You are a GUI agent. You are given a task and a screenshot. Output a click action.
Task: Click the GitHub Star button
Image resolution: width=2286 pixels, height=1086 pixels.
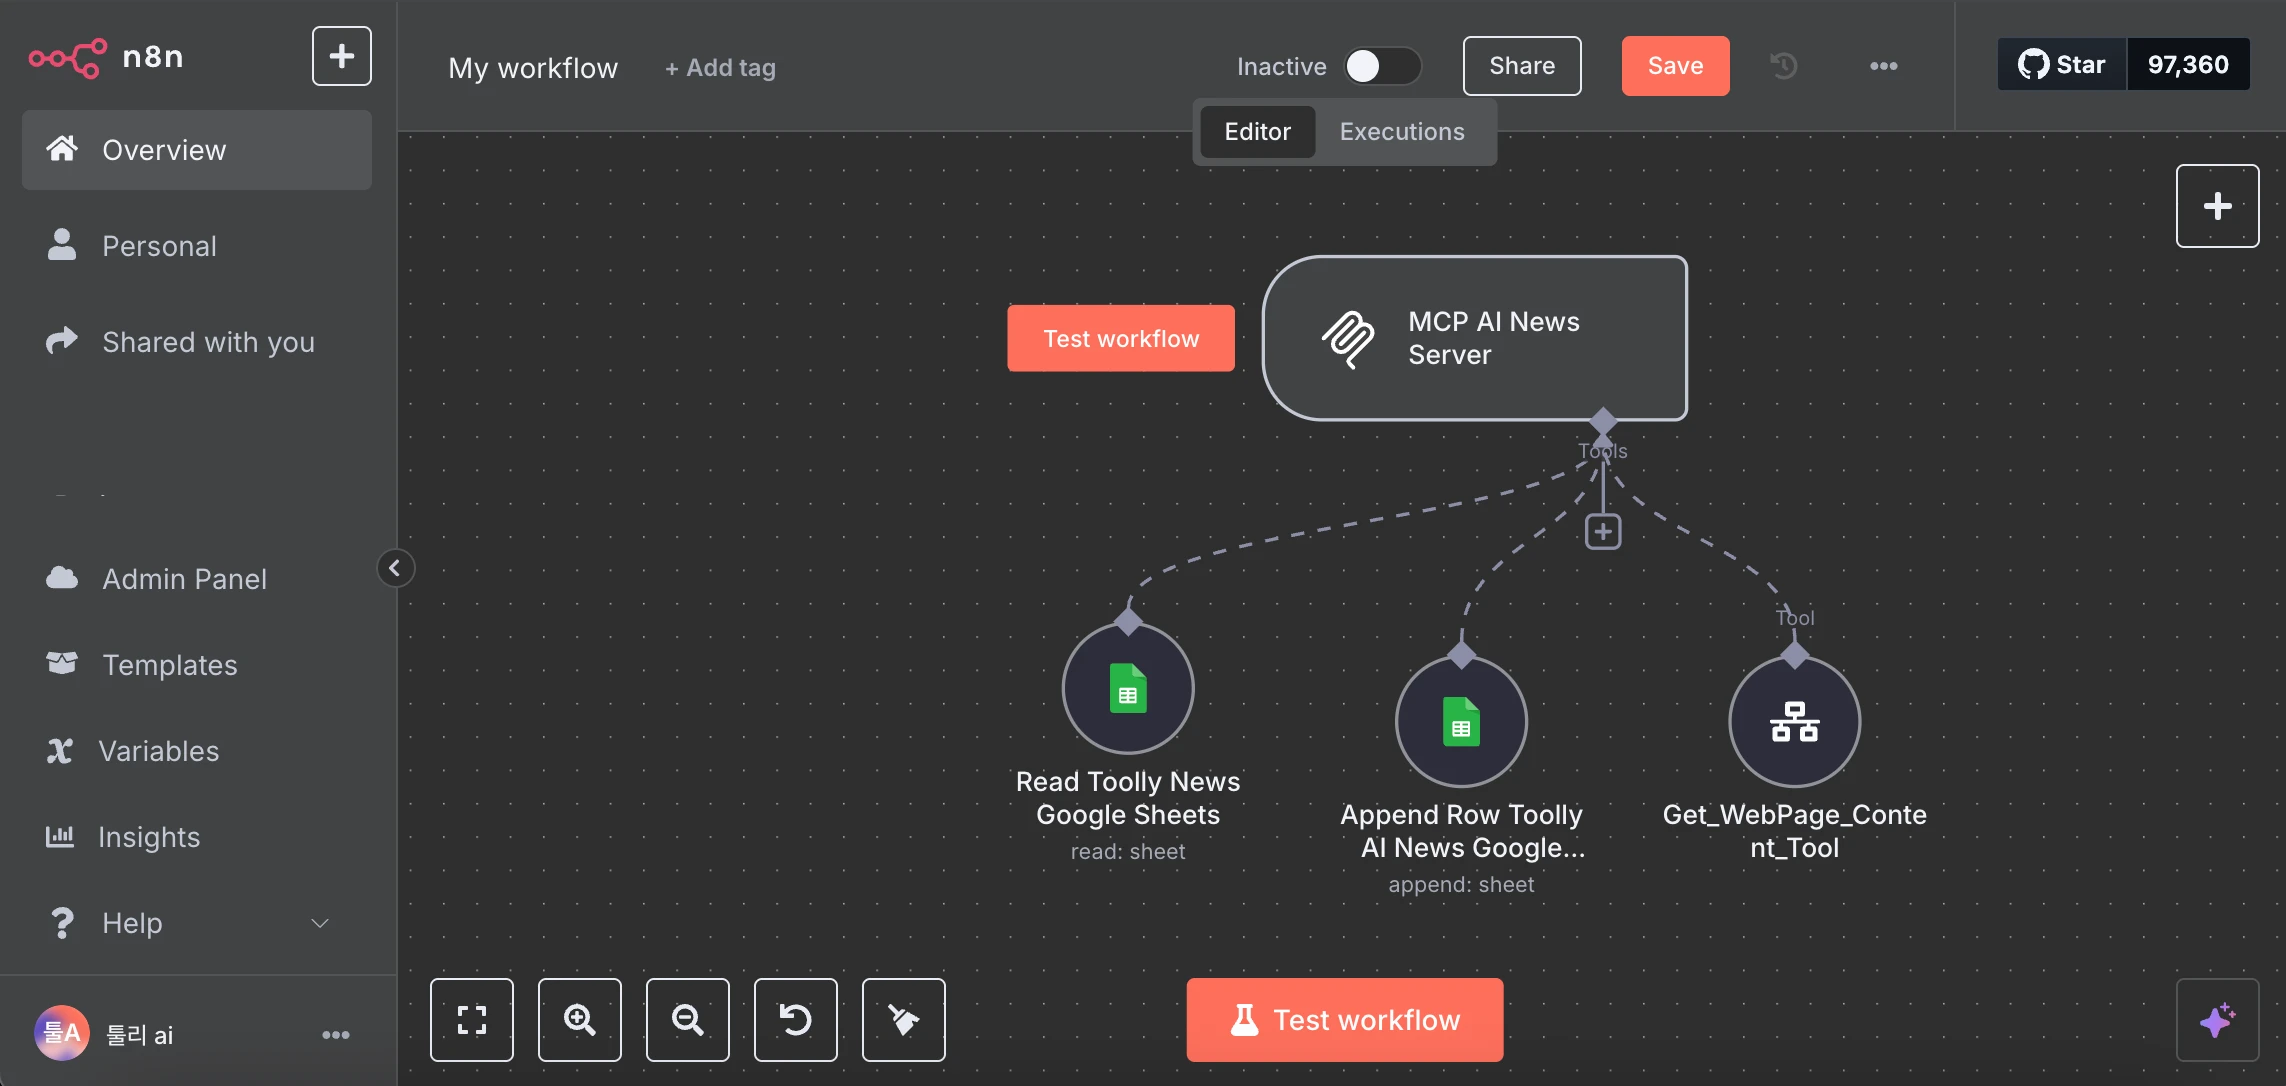(x=2062, y=65)
